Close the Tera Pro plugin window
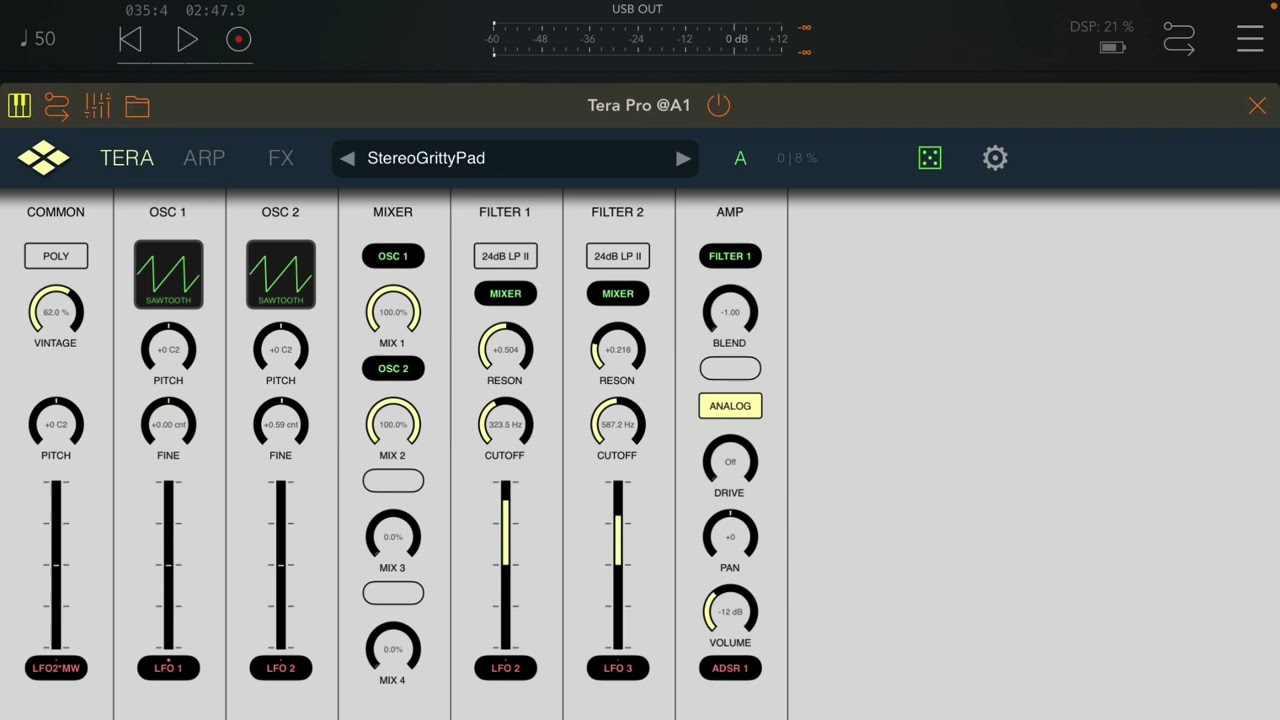 tap(1257, 106)
